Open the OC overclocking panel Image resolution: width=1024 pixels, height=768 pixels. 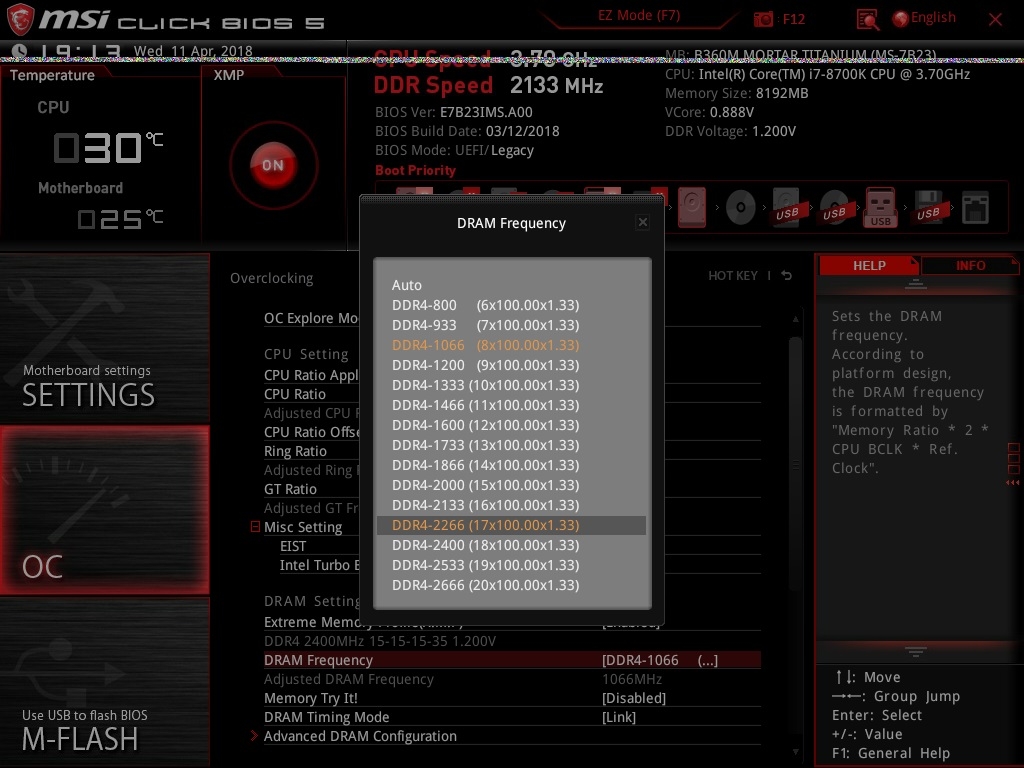104,510
